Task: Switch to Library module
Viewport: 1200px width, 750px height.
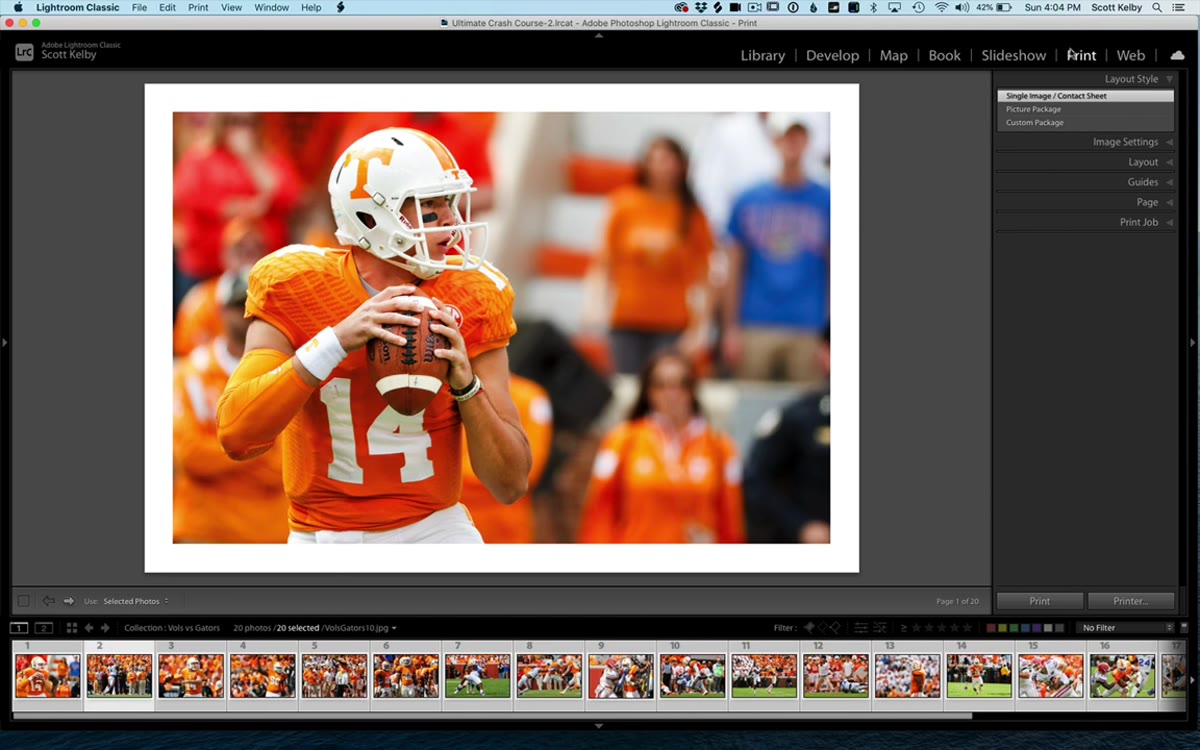Action: point(762,56)
